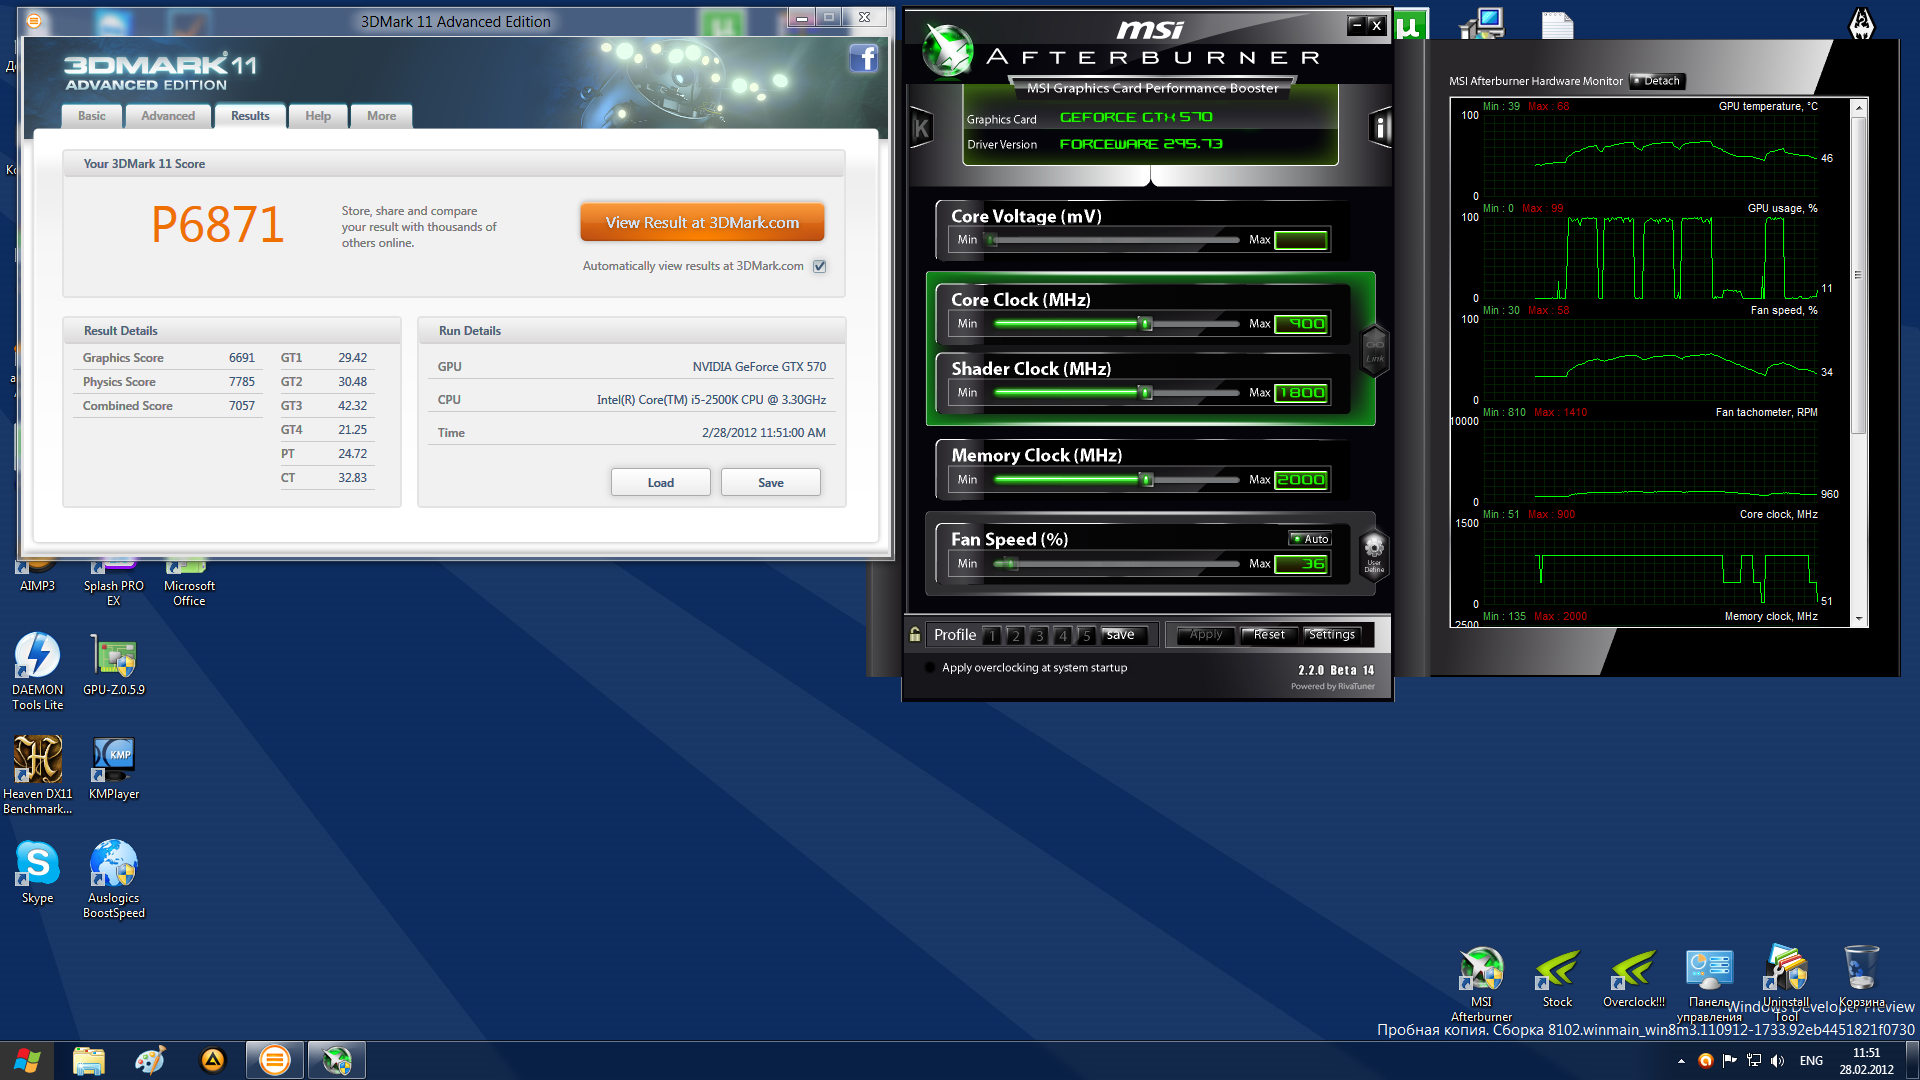Toggle the core and shader clock Link button

pos(1375,350)
